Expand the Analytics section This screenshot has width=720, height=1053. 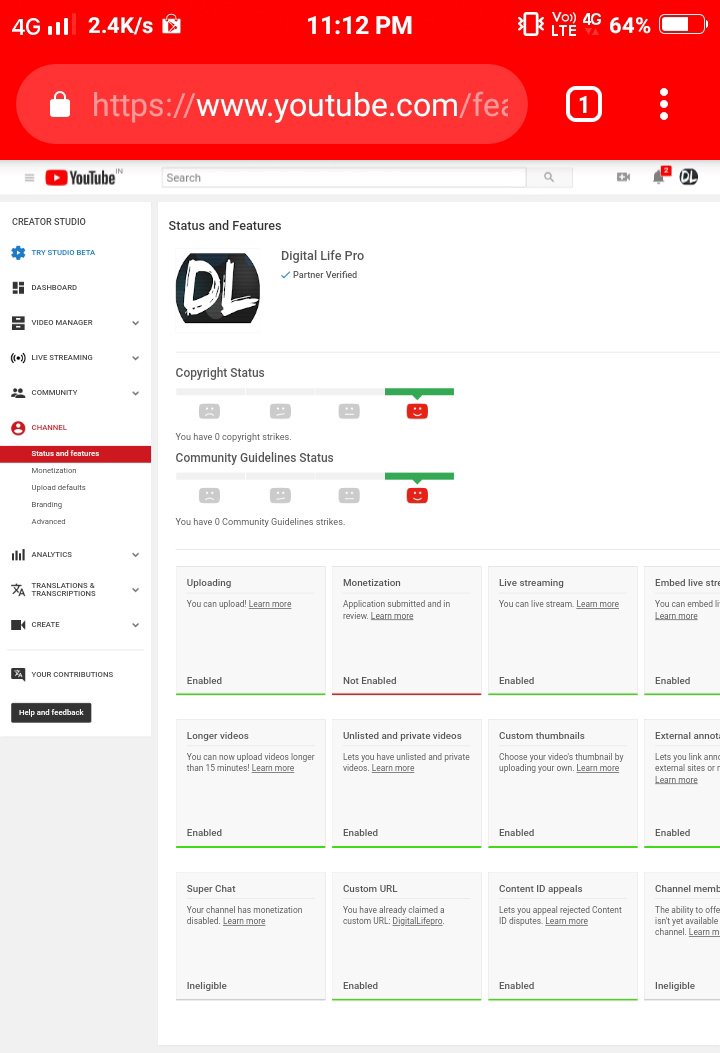[x=136, y=555]
